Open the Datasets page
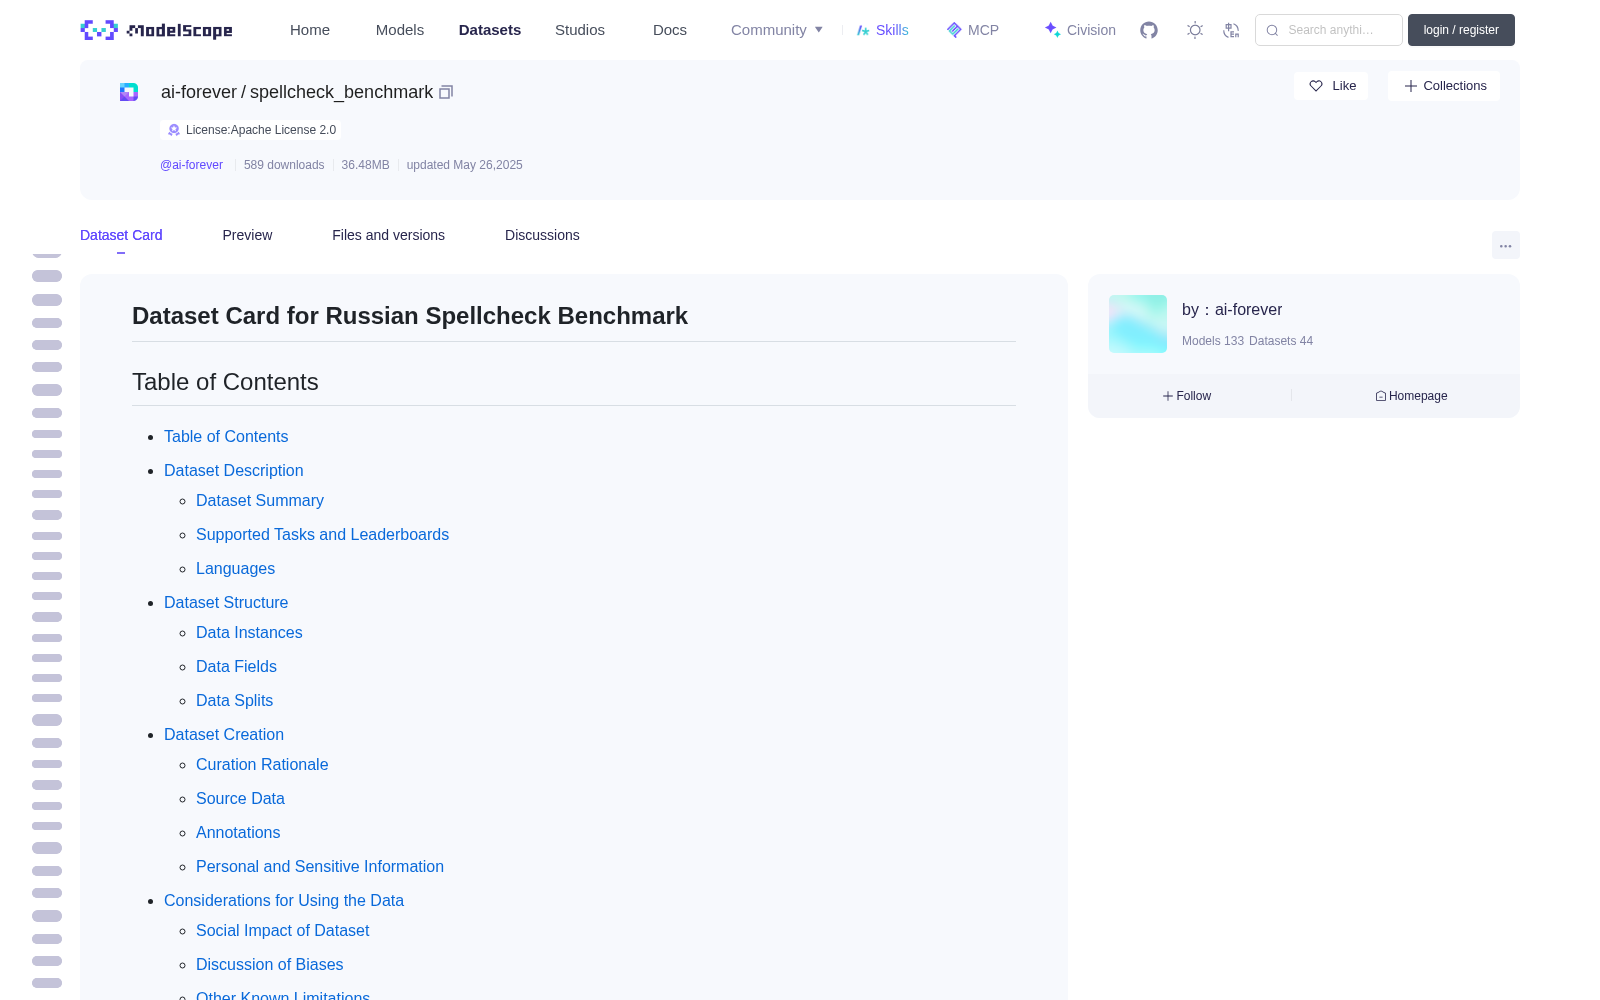This screenshot has height=1000, width=1600. click(x=490, y=30)
